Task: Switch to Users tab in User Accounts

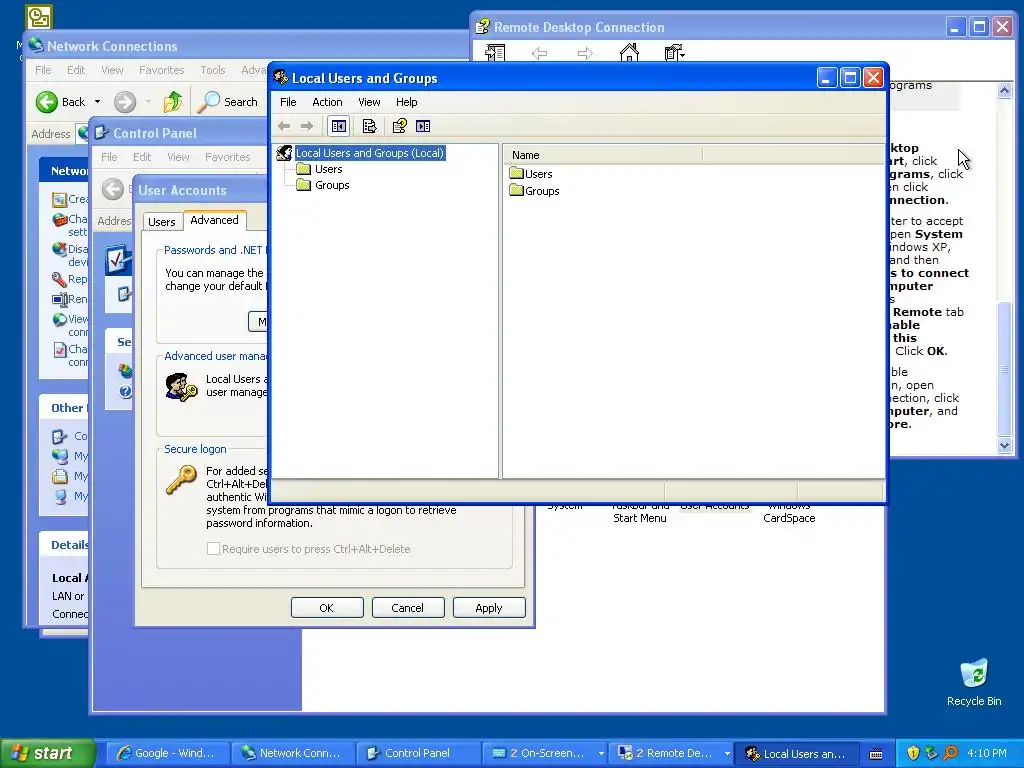Action: click(x=161, y=222)
